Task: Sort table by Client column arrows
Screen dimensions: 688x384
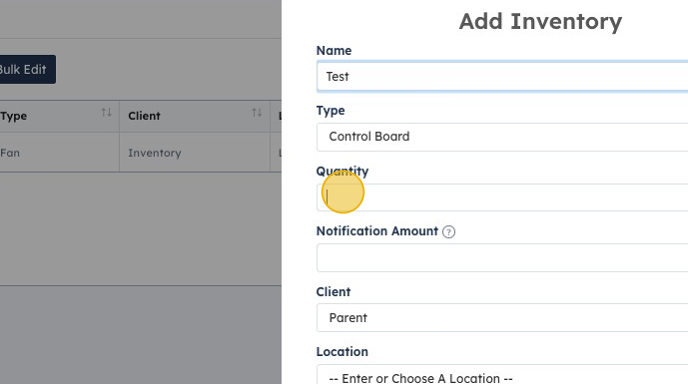Action: [257, 113]
